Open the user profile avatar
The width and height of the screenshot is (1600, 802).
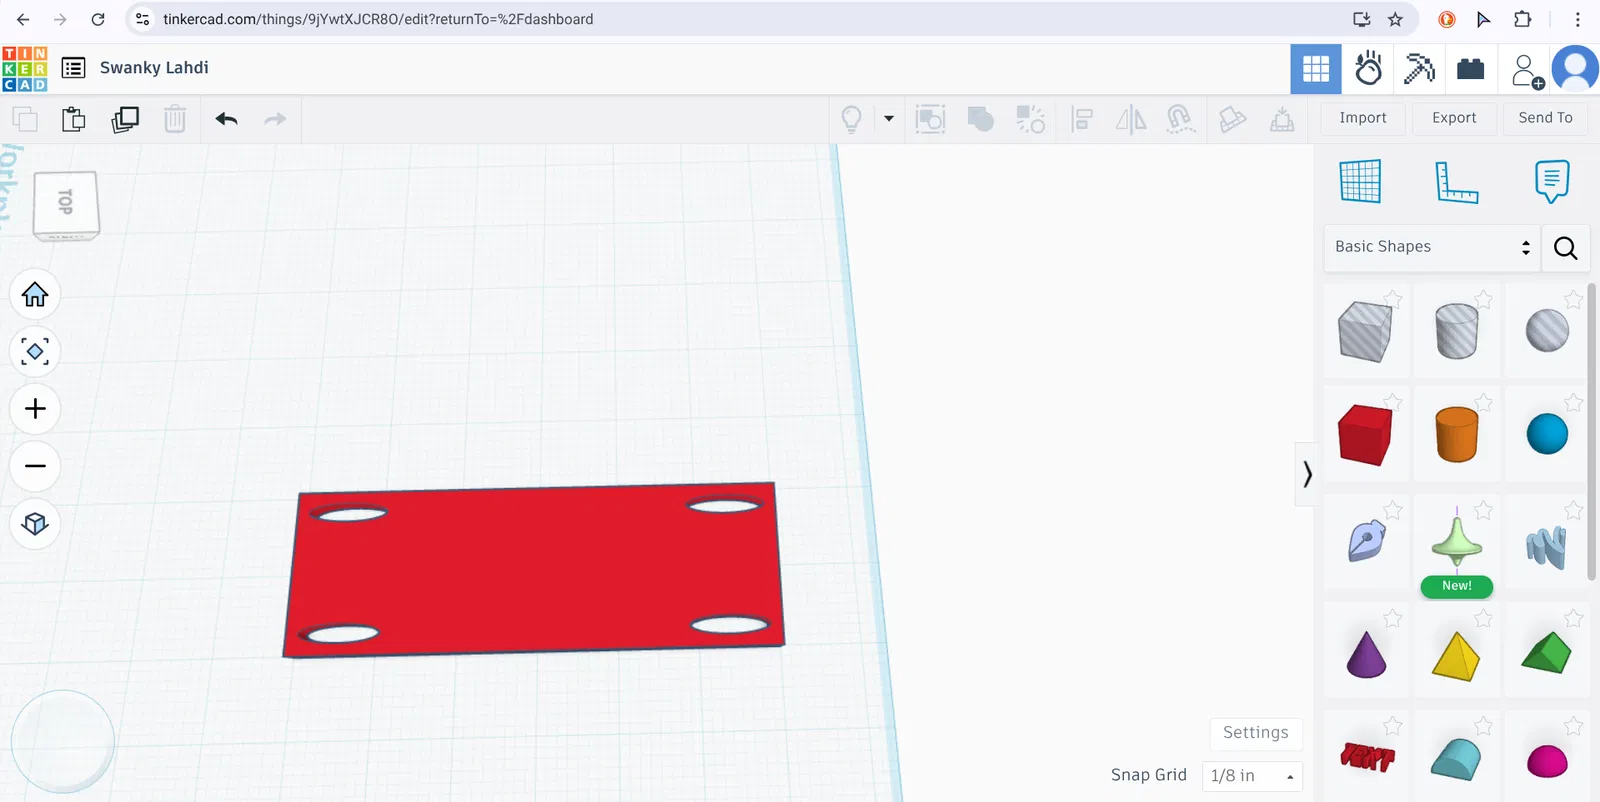(x=1576, y=69)
